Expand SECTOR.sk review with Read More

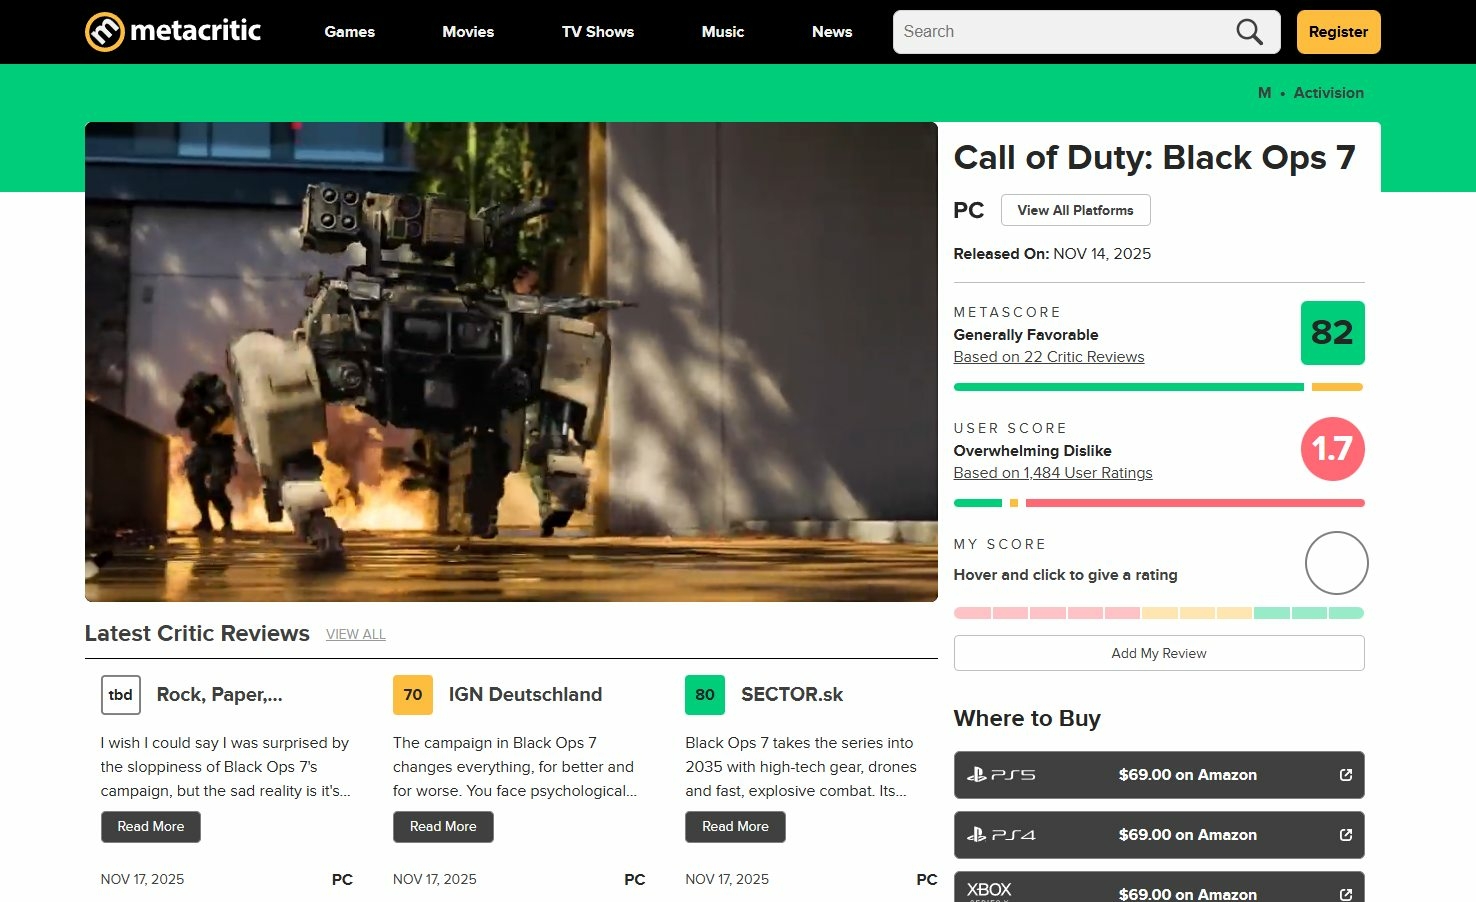735,826
